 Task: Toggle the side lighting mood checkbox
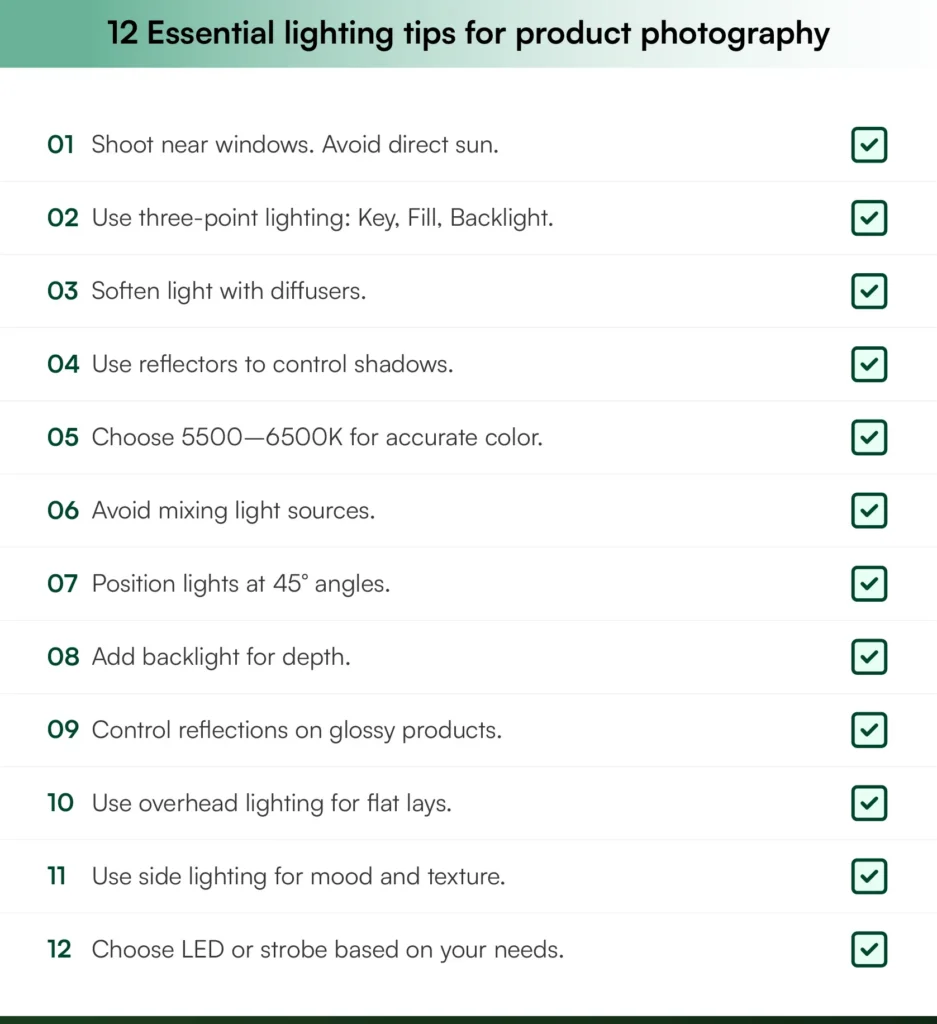[869, 876]
